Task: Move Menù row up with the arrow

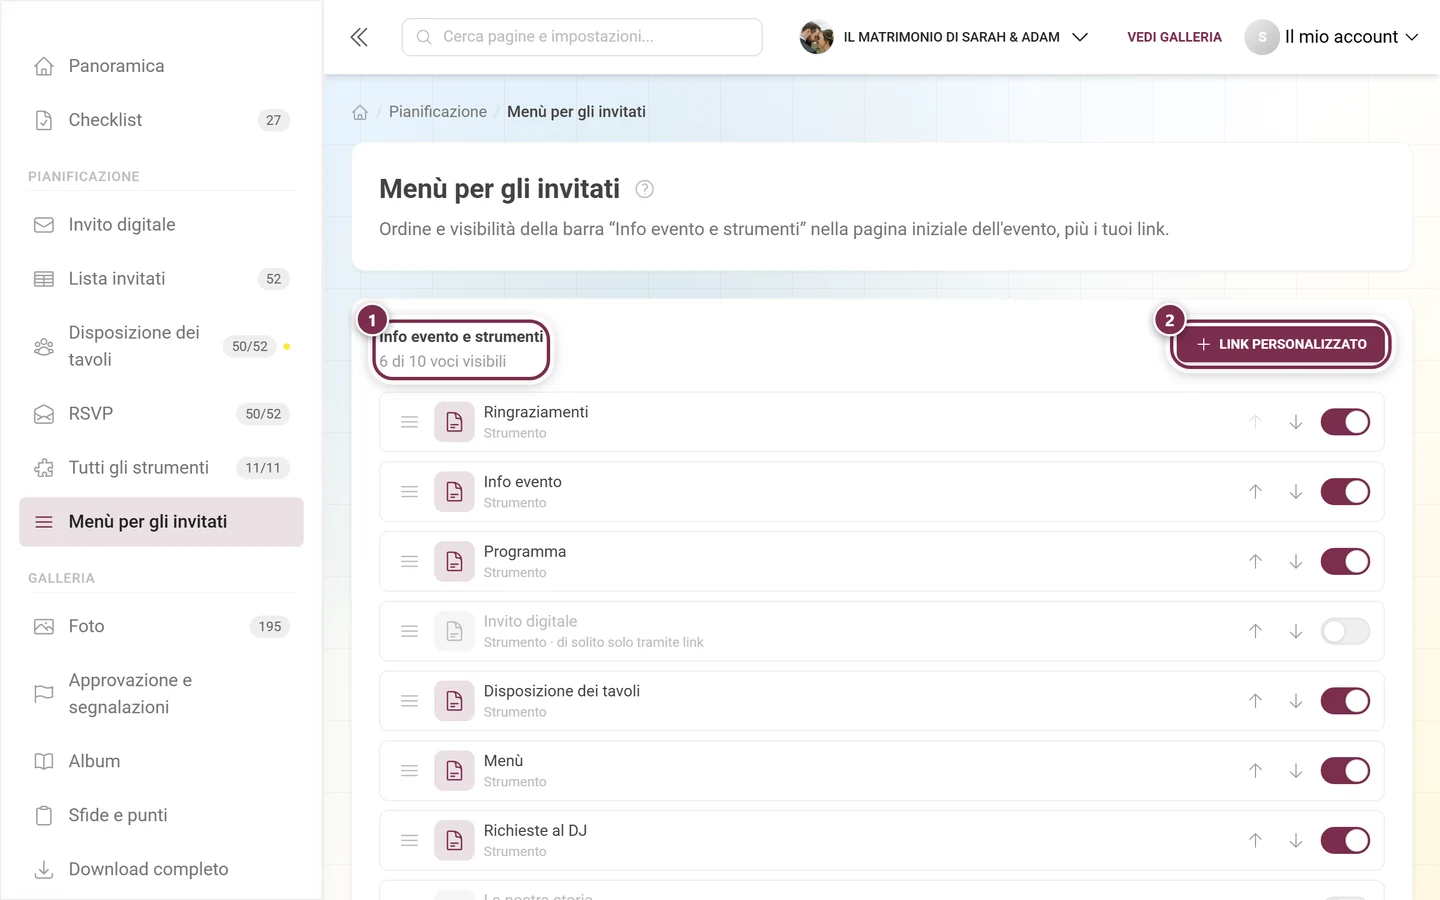Action: coord(1255,771)
